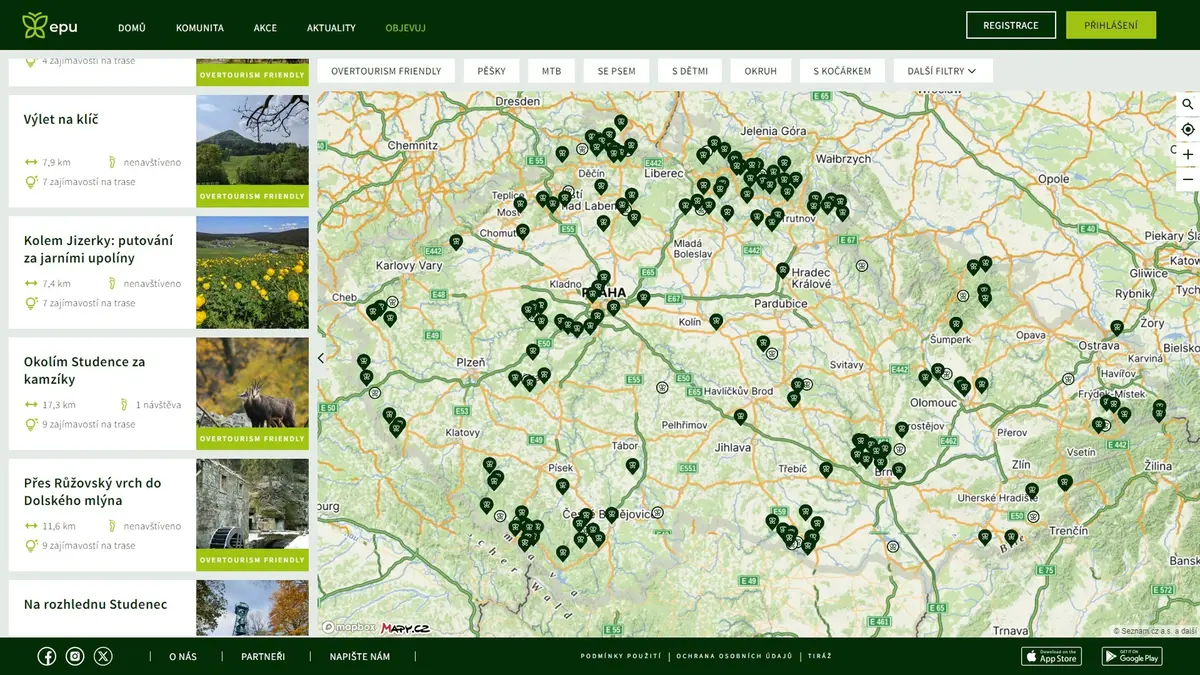Image resolution: width=1200 pixels, height=675 pixels.
Task: Open the Komunita menu item
Action: click(200, 28)
